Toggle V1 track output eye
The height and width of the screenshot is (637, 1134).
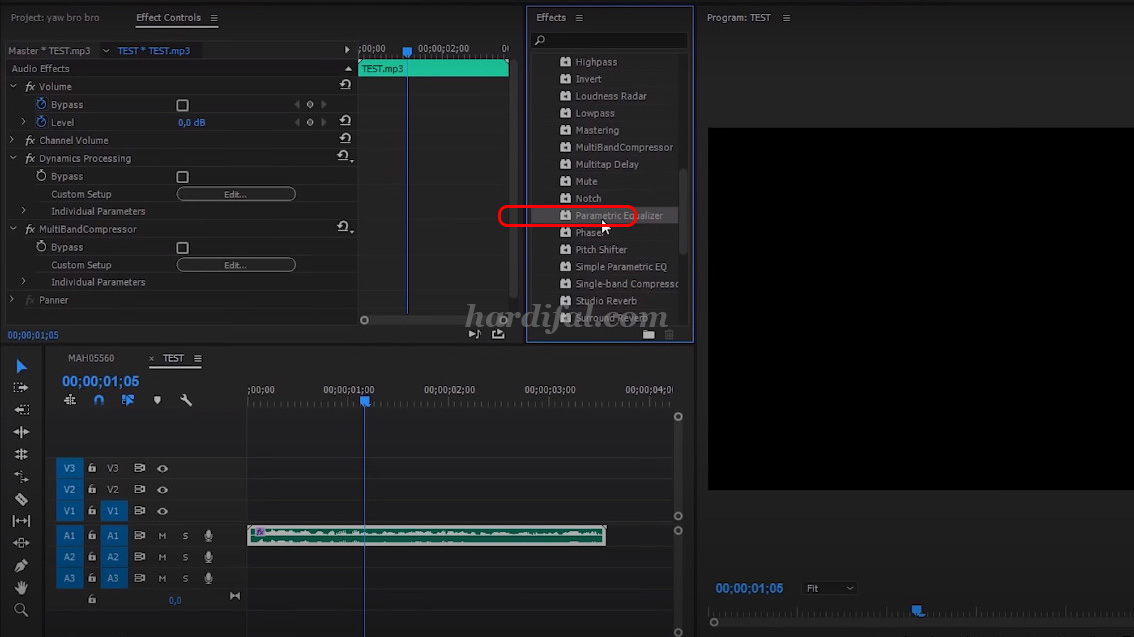pyautogui.click(x=163, y=511)
